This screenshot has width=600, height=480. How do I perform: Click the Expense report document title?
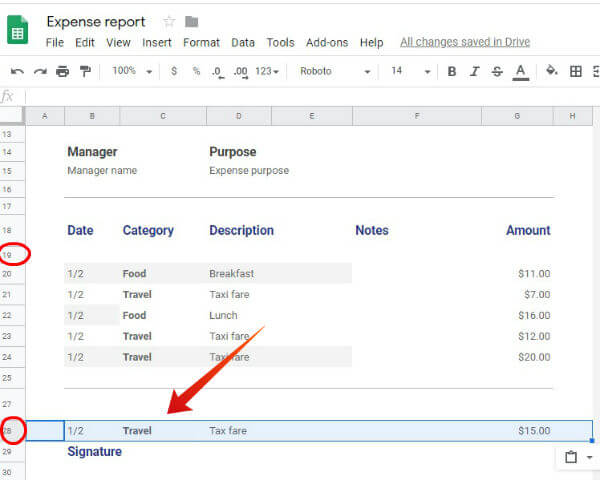click(x=96, y=22)
